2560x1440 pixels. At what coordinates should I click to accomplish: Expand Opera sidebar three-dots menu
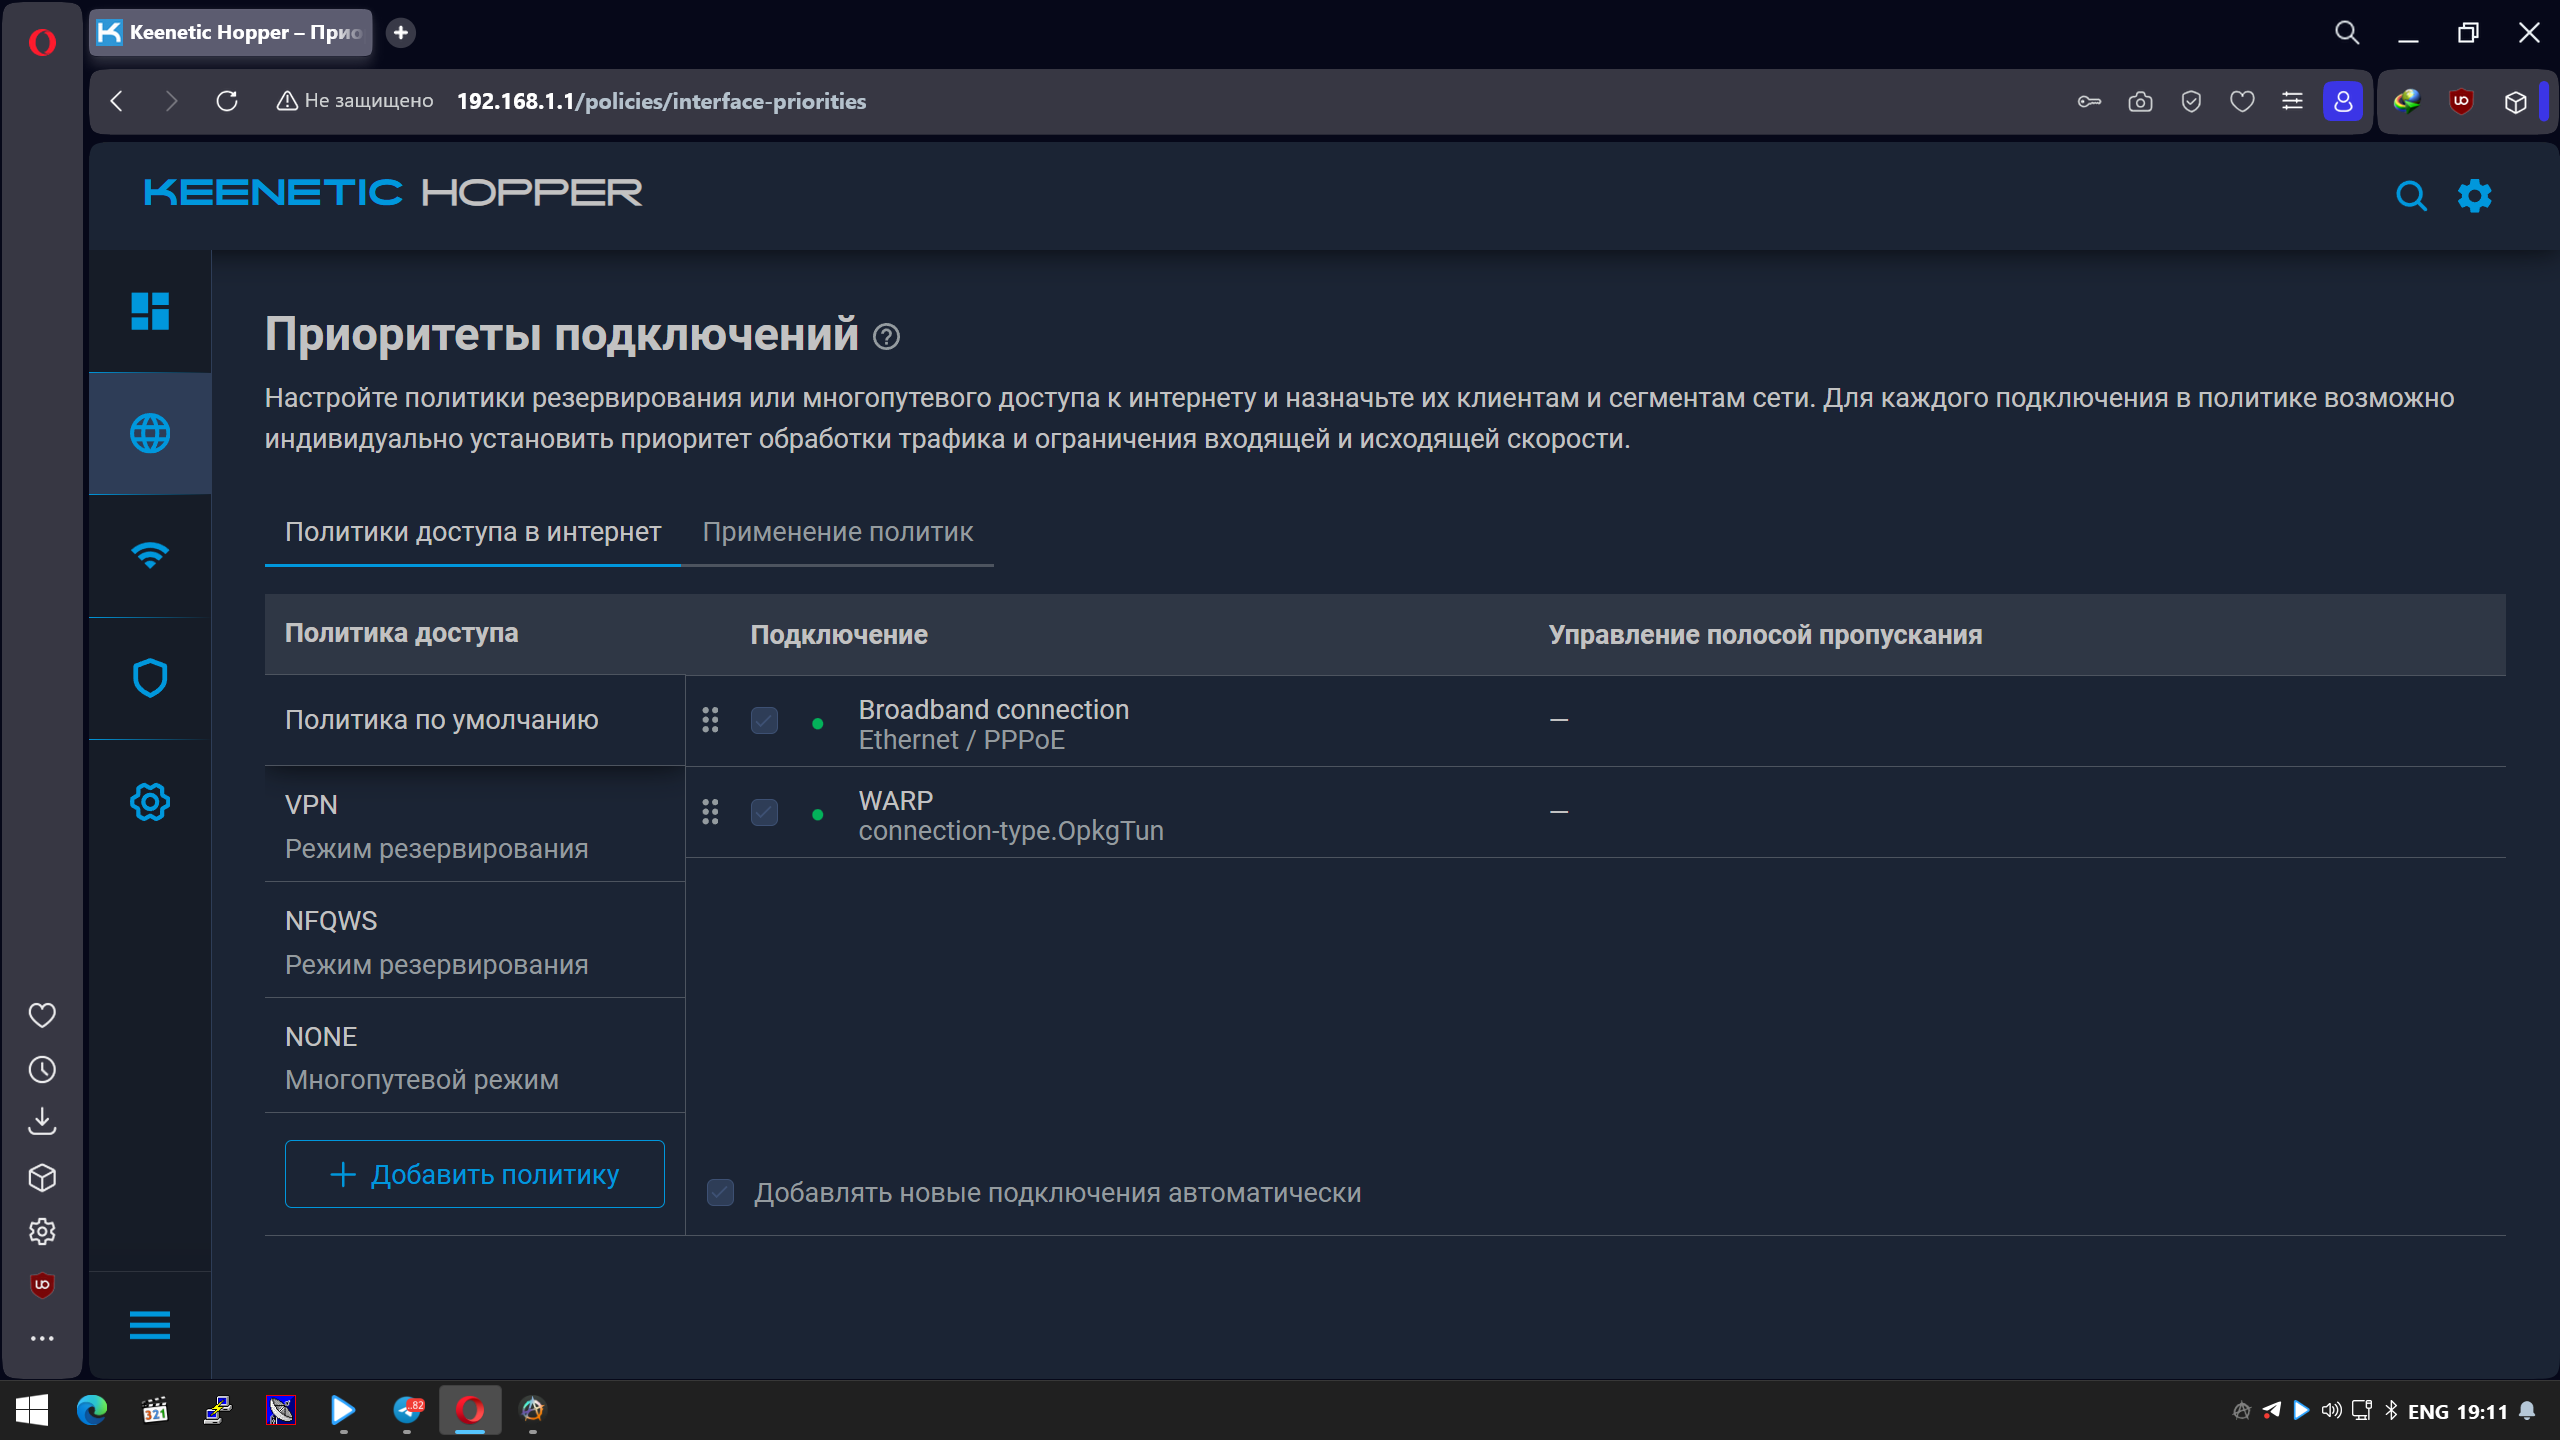[x=42, y=1338]
